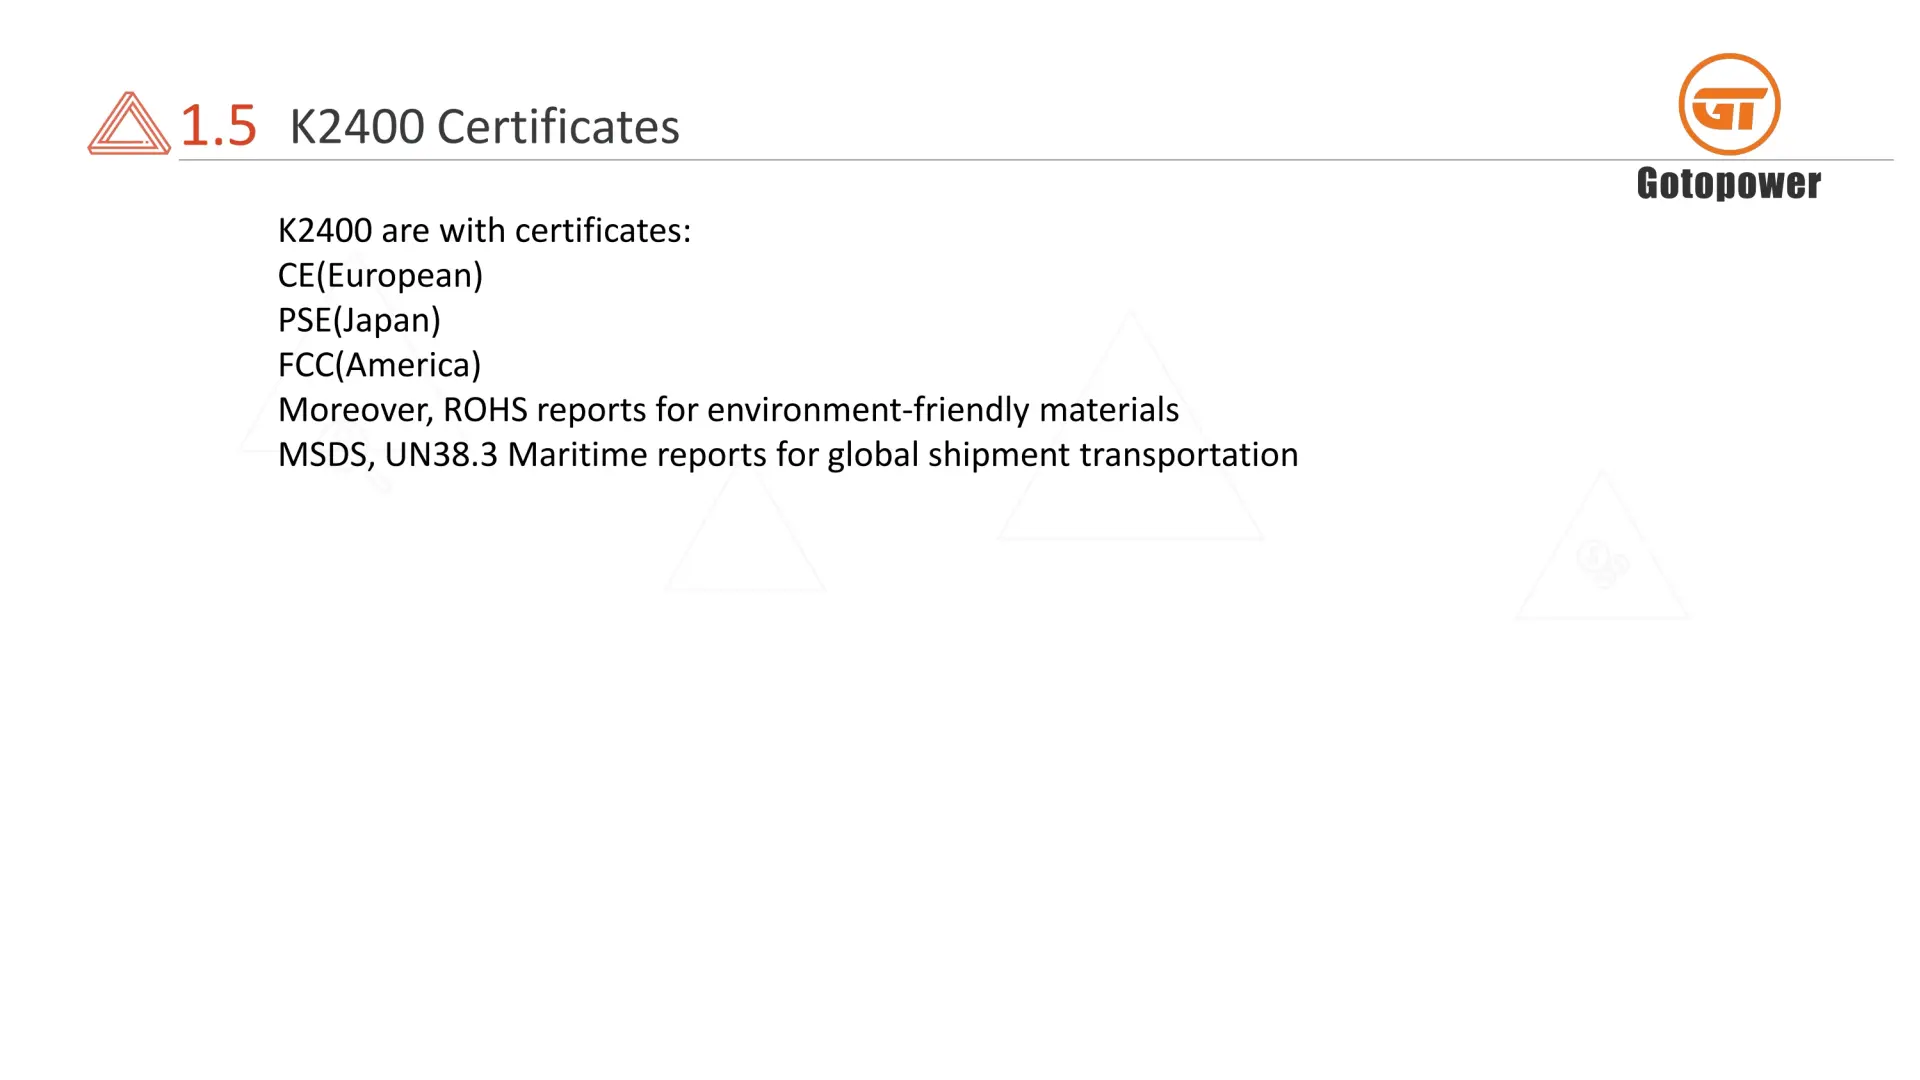Image resolution: width=1920 pixels, height=1080 pixels.
Task: Click 'global shipment transportation' in the text
Action: click(x=1062, y=455)
